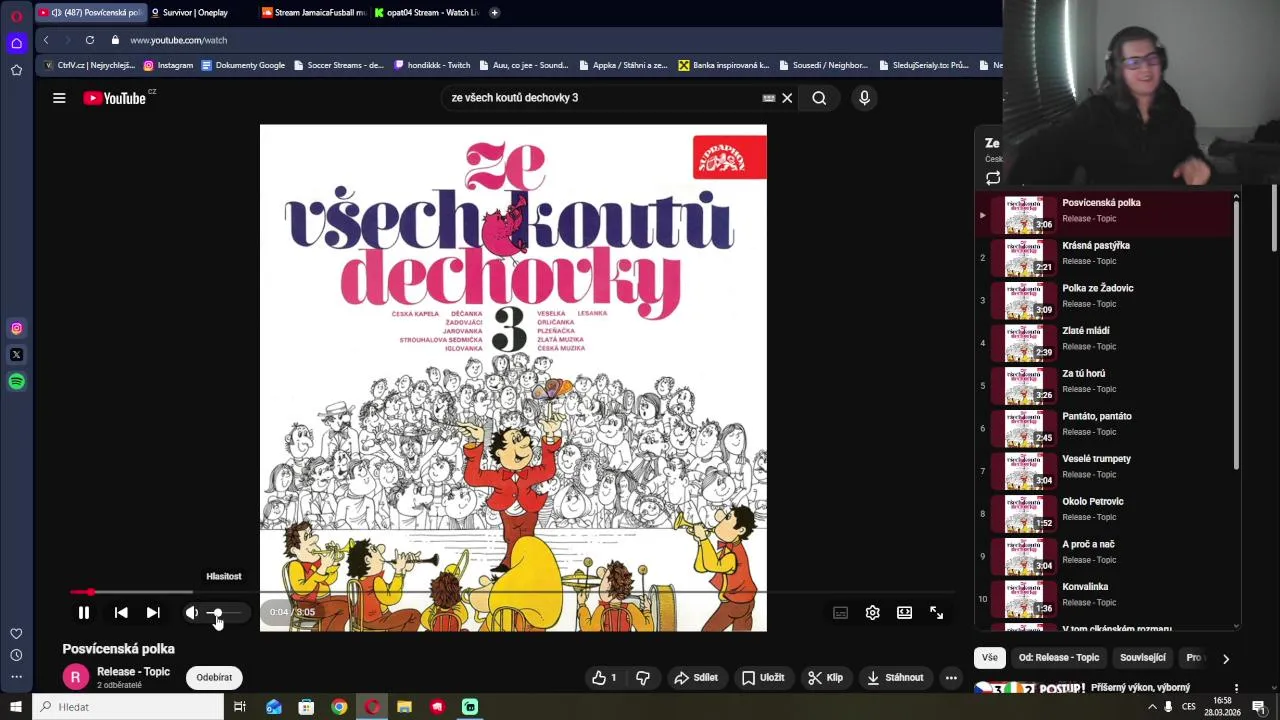1280x720 pixels.
Task: Switch to Stream JamaicaFusball tab
Action: [312, 13]
